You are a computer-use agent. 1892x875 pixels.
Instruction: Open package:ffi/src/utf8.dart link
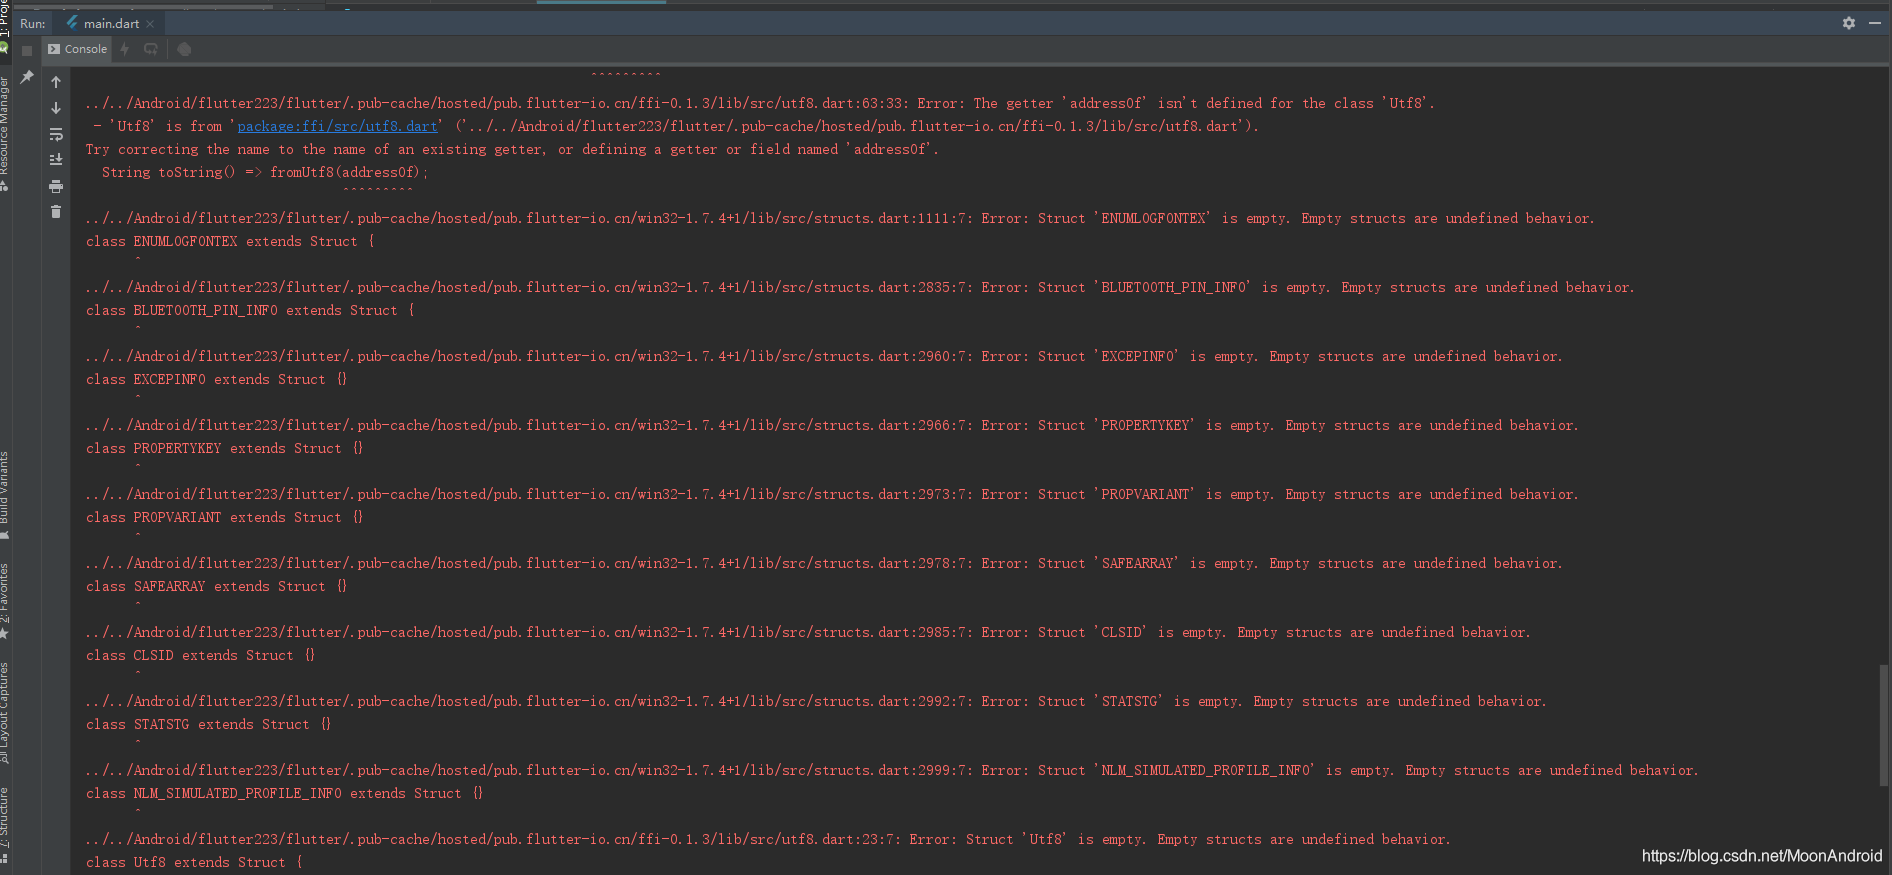click(337, 126)
